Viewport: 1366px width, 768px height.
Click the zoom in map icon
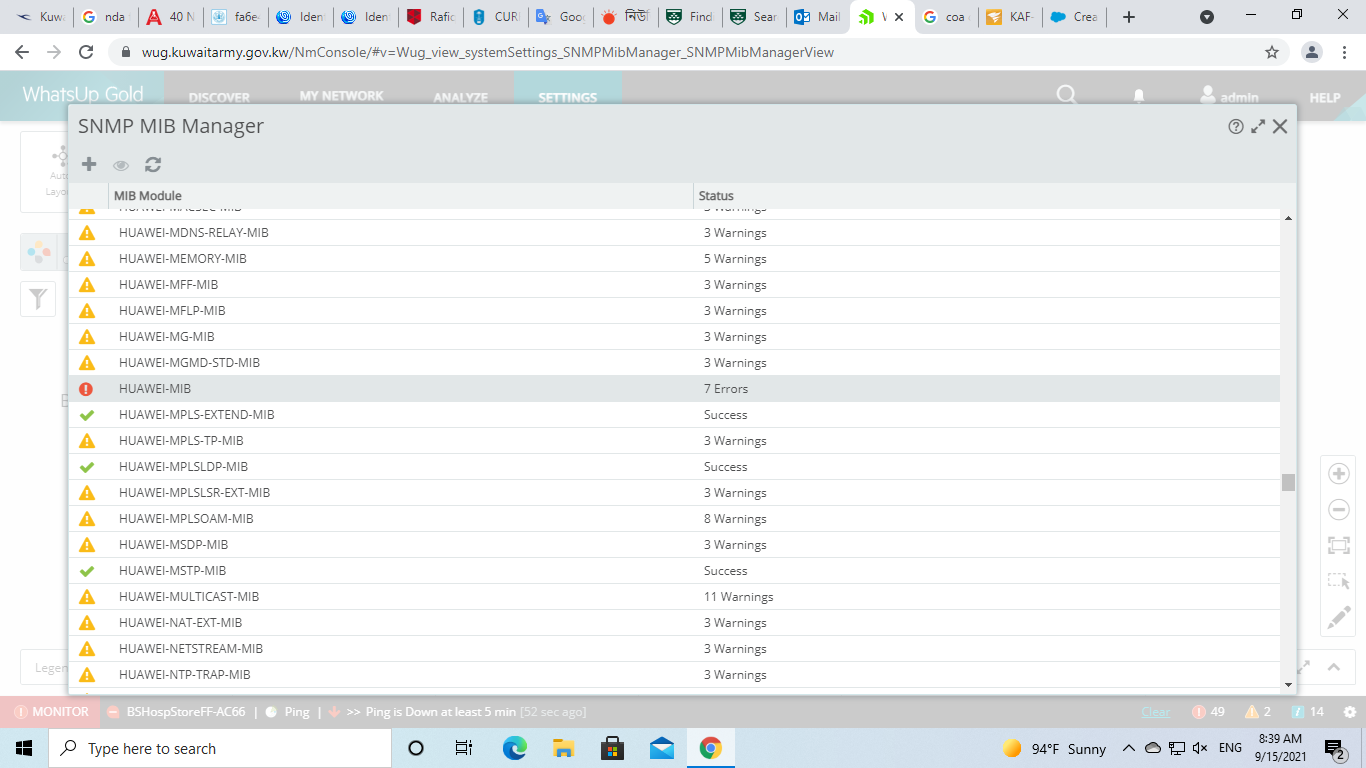point(1339,474)
